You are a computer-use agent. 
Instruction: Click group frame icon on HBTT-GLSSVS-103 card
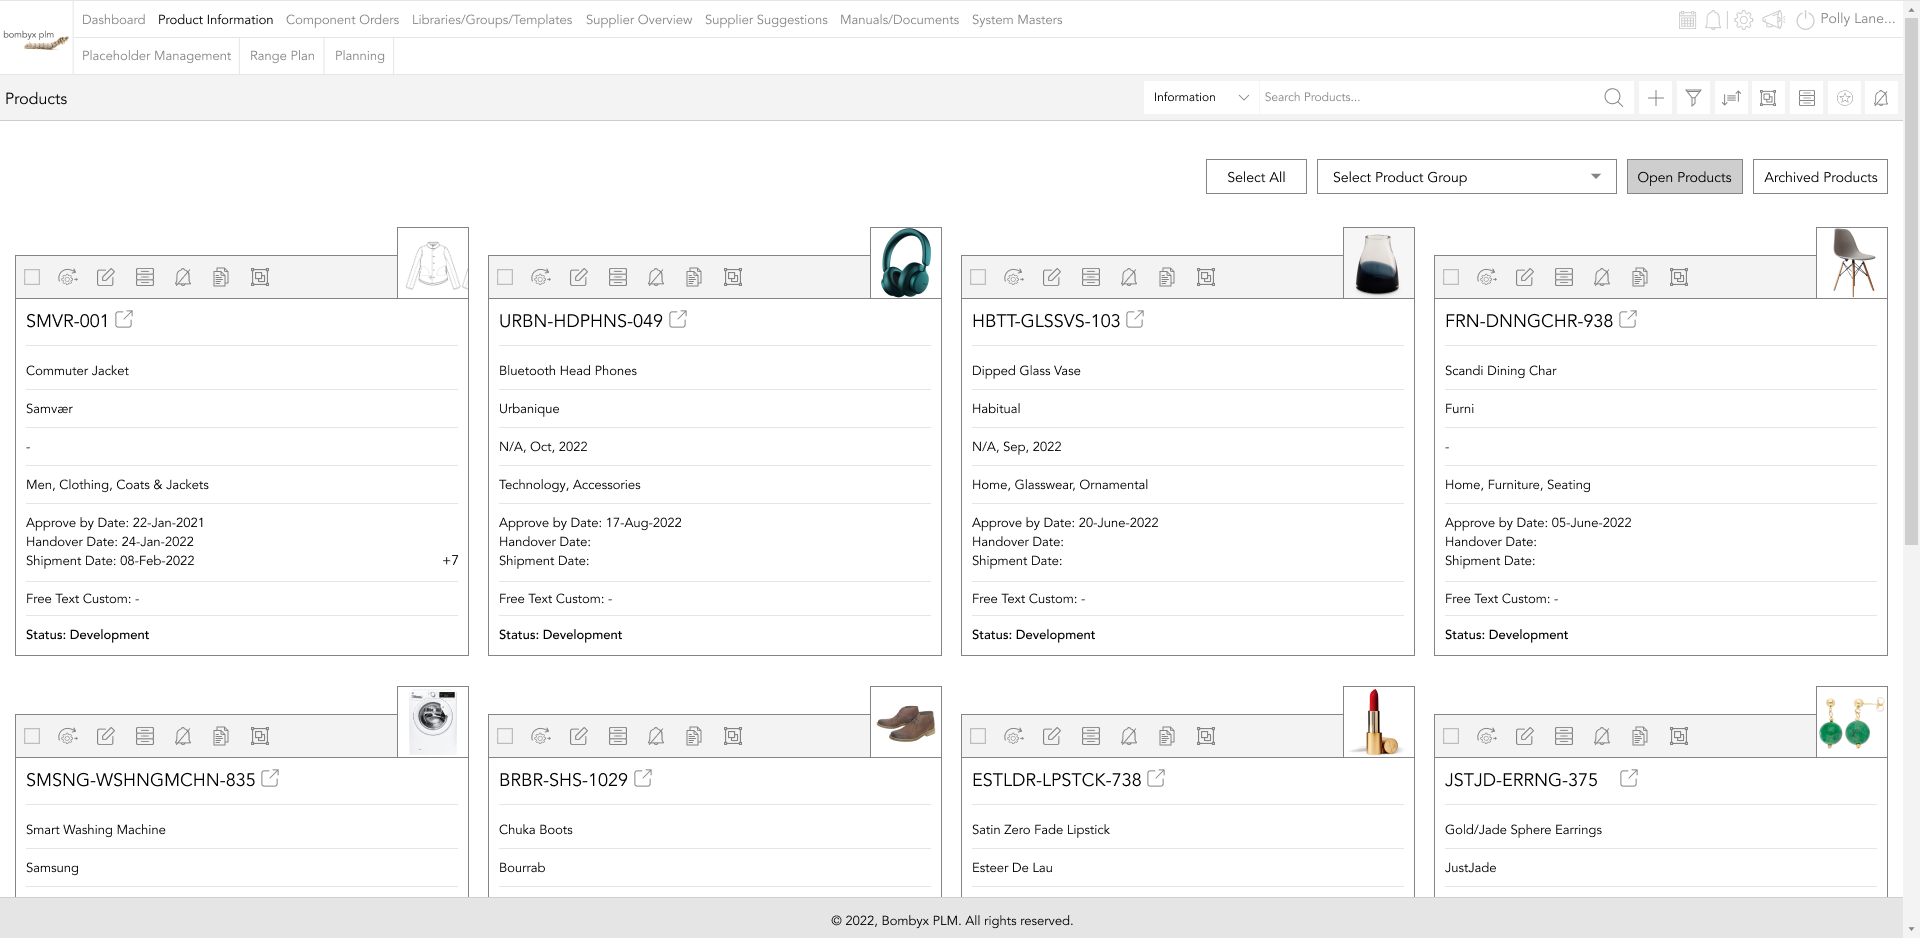point(1206,277)
